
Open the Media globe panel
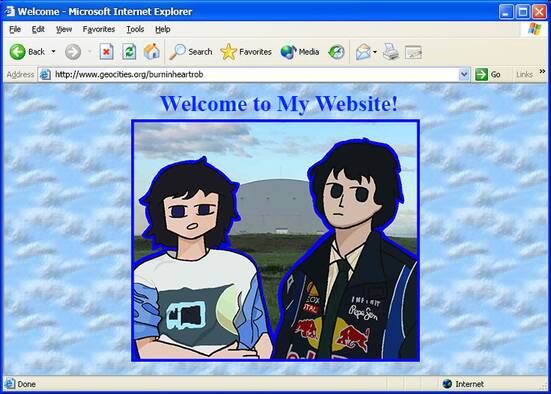click(300, 52)
